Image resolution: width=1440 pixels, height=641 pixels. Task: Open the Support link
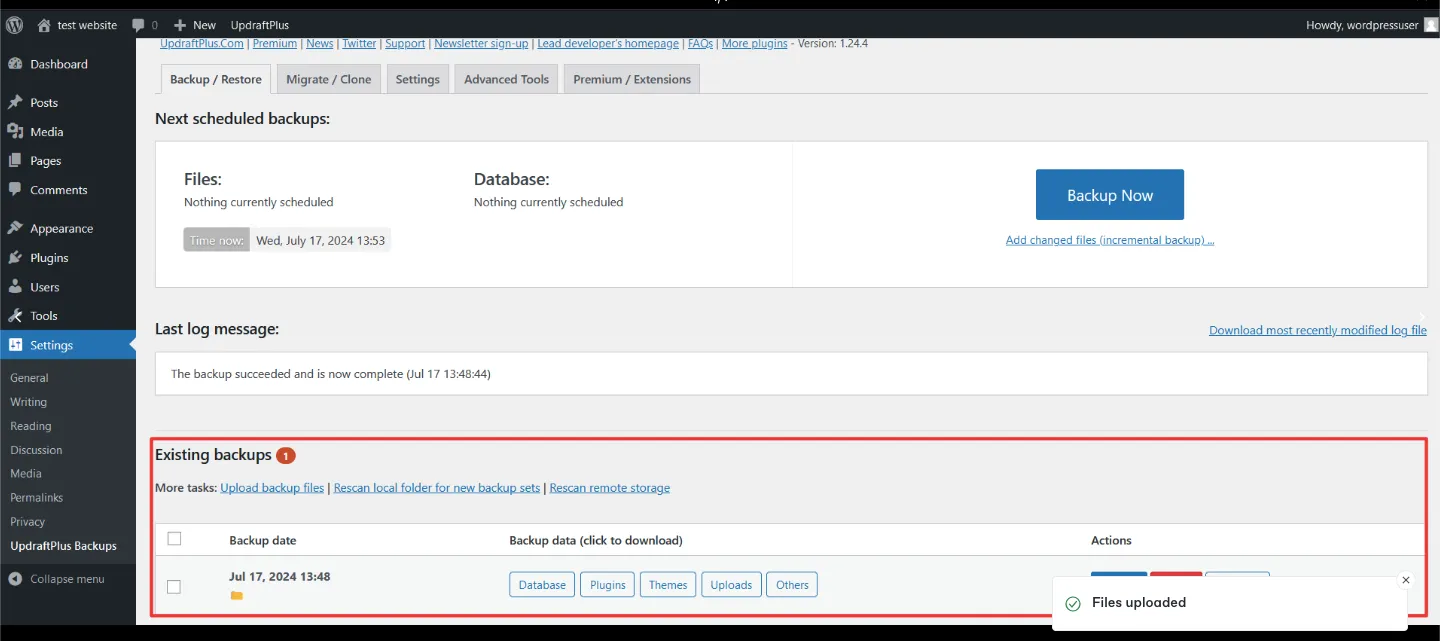[x=405, y=44]
